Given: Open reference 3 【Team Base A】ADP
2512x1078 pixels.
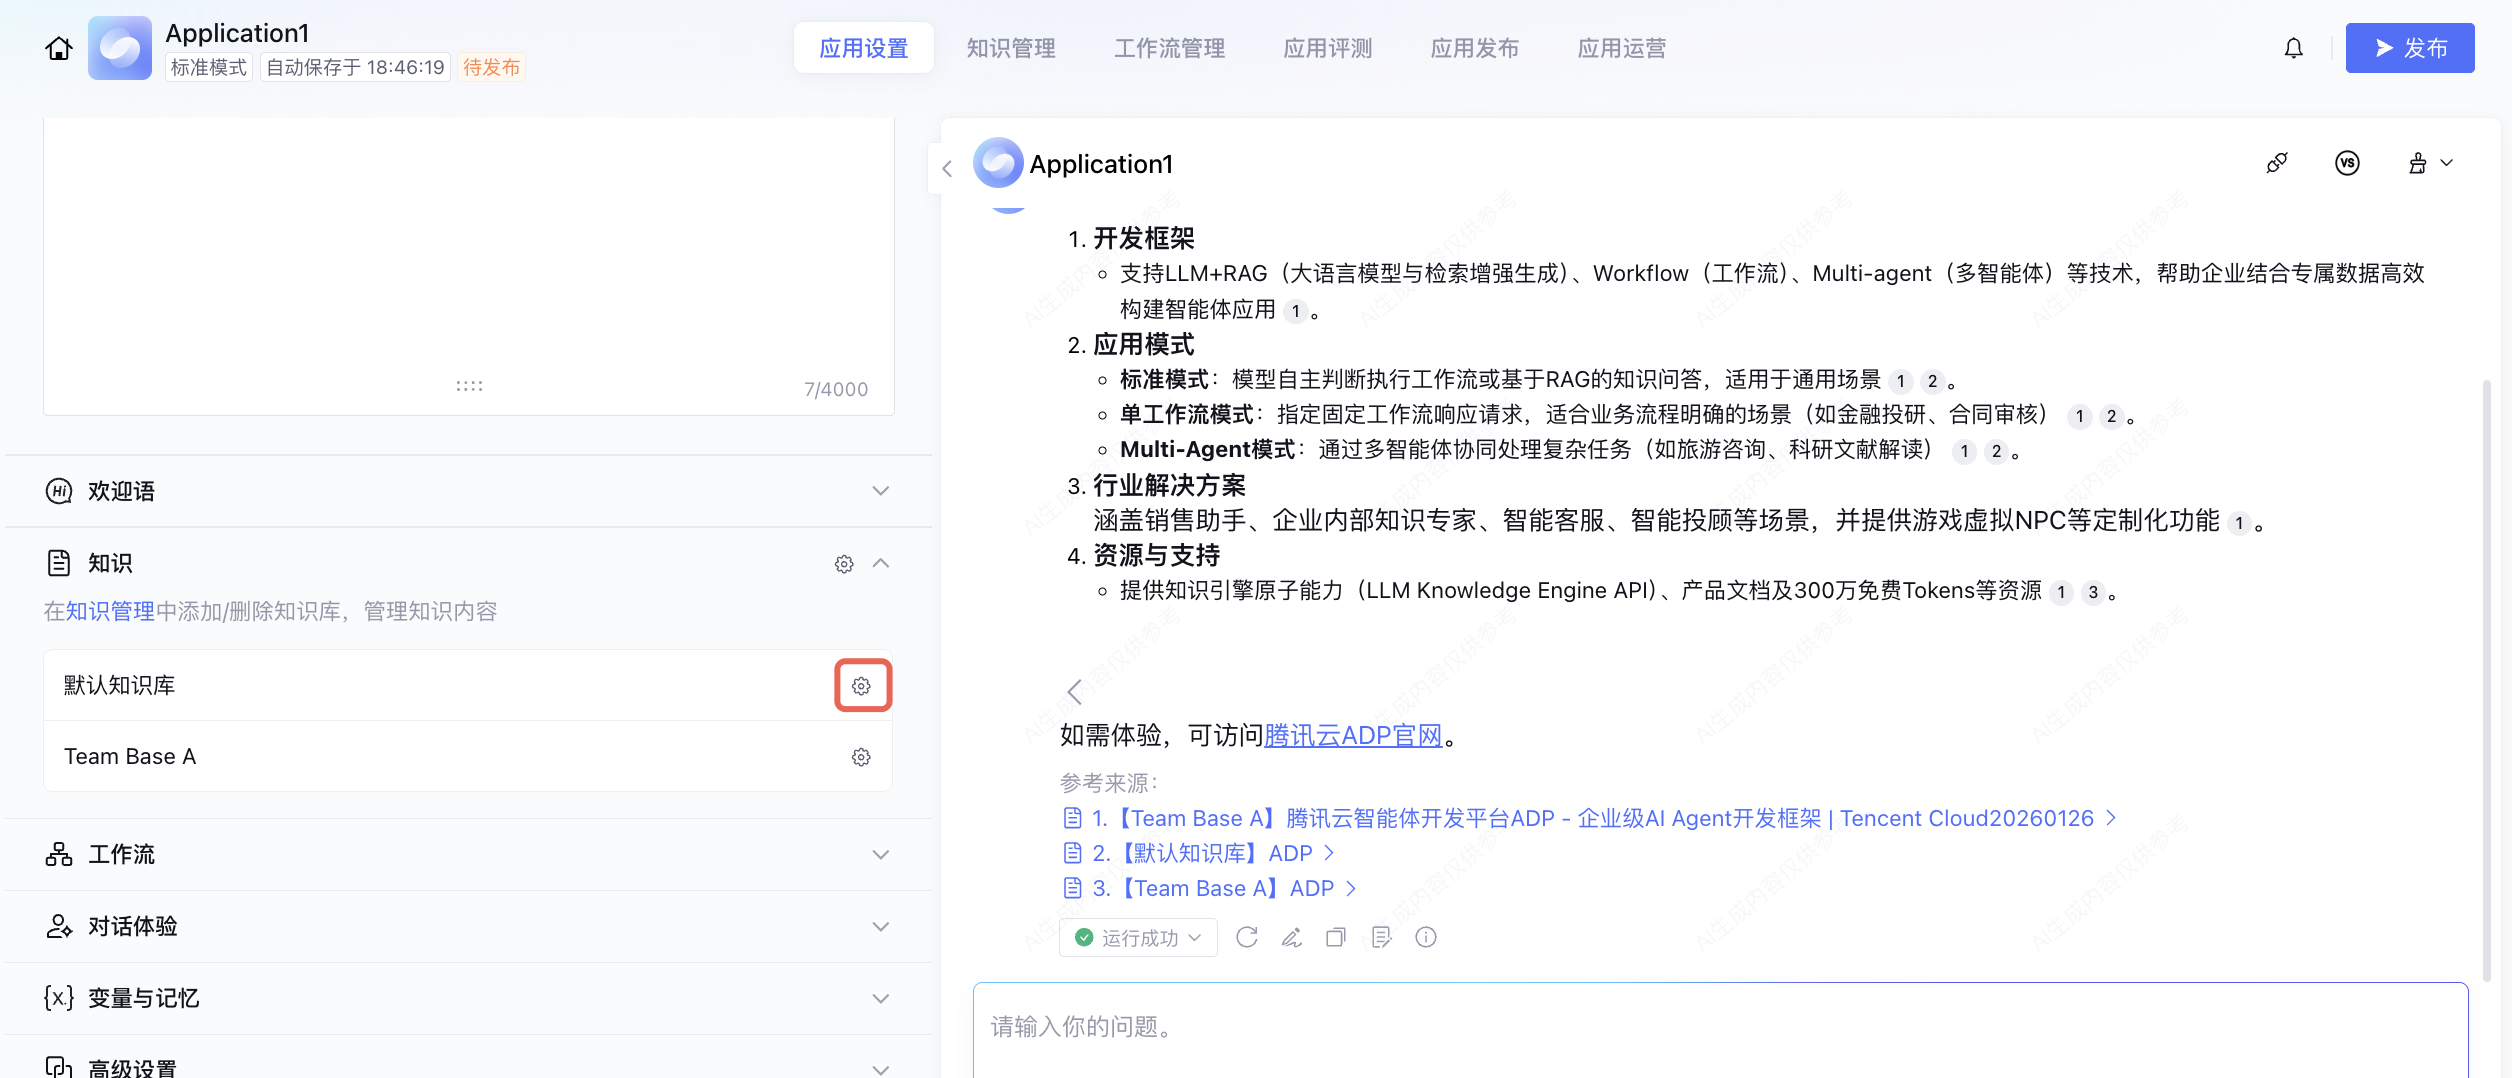Looking at the screenshot, I should tap(1210, 888).
